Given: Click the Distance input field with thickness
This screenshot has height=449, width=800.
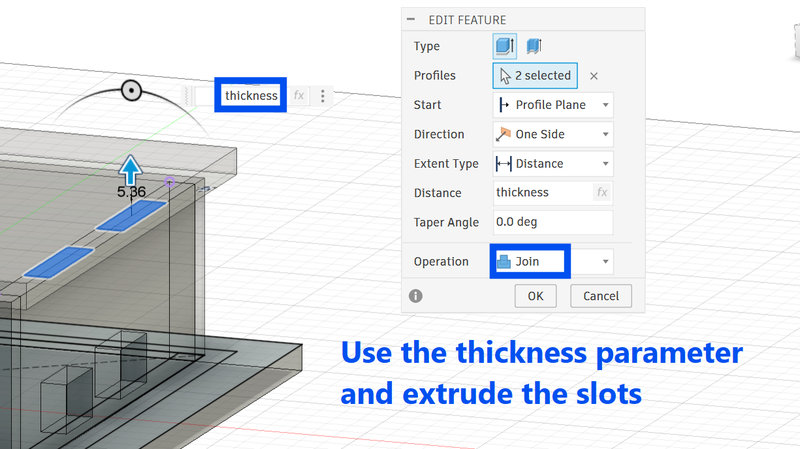Looking at the screenshot, I should coord(553,193).
